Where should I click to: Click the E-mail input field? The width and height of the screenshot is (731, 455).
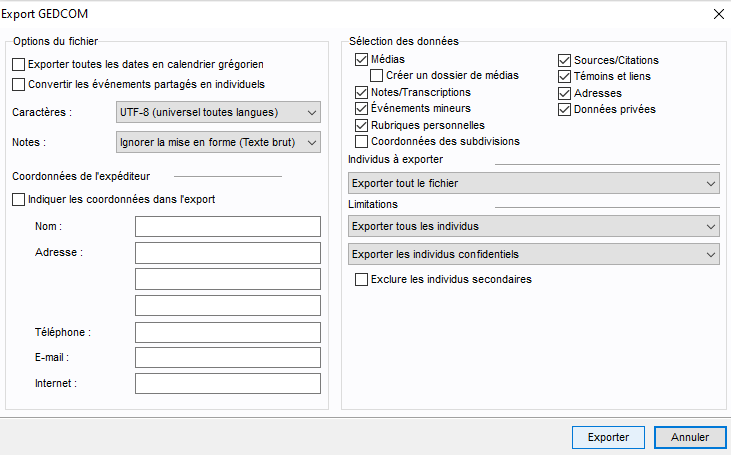pyautogui.click(x=227, y=357)
